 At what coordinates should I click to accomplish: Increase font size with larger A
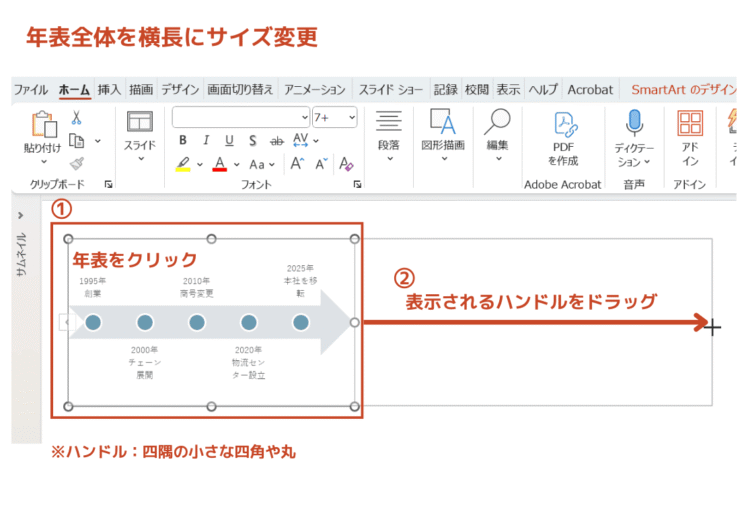pos(297,164)
